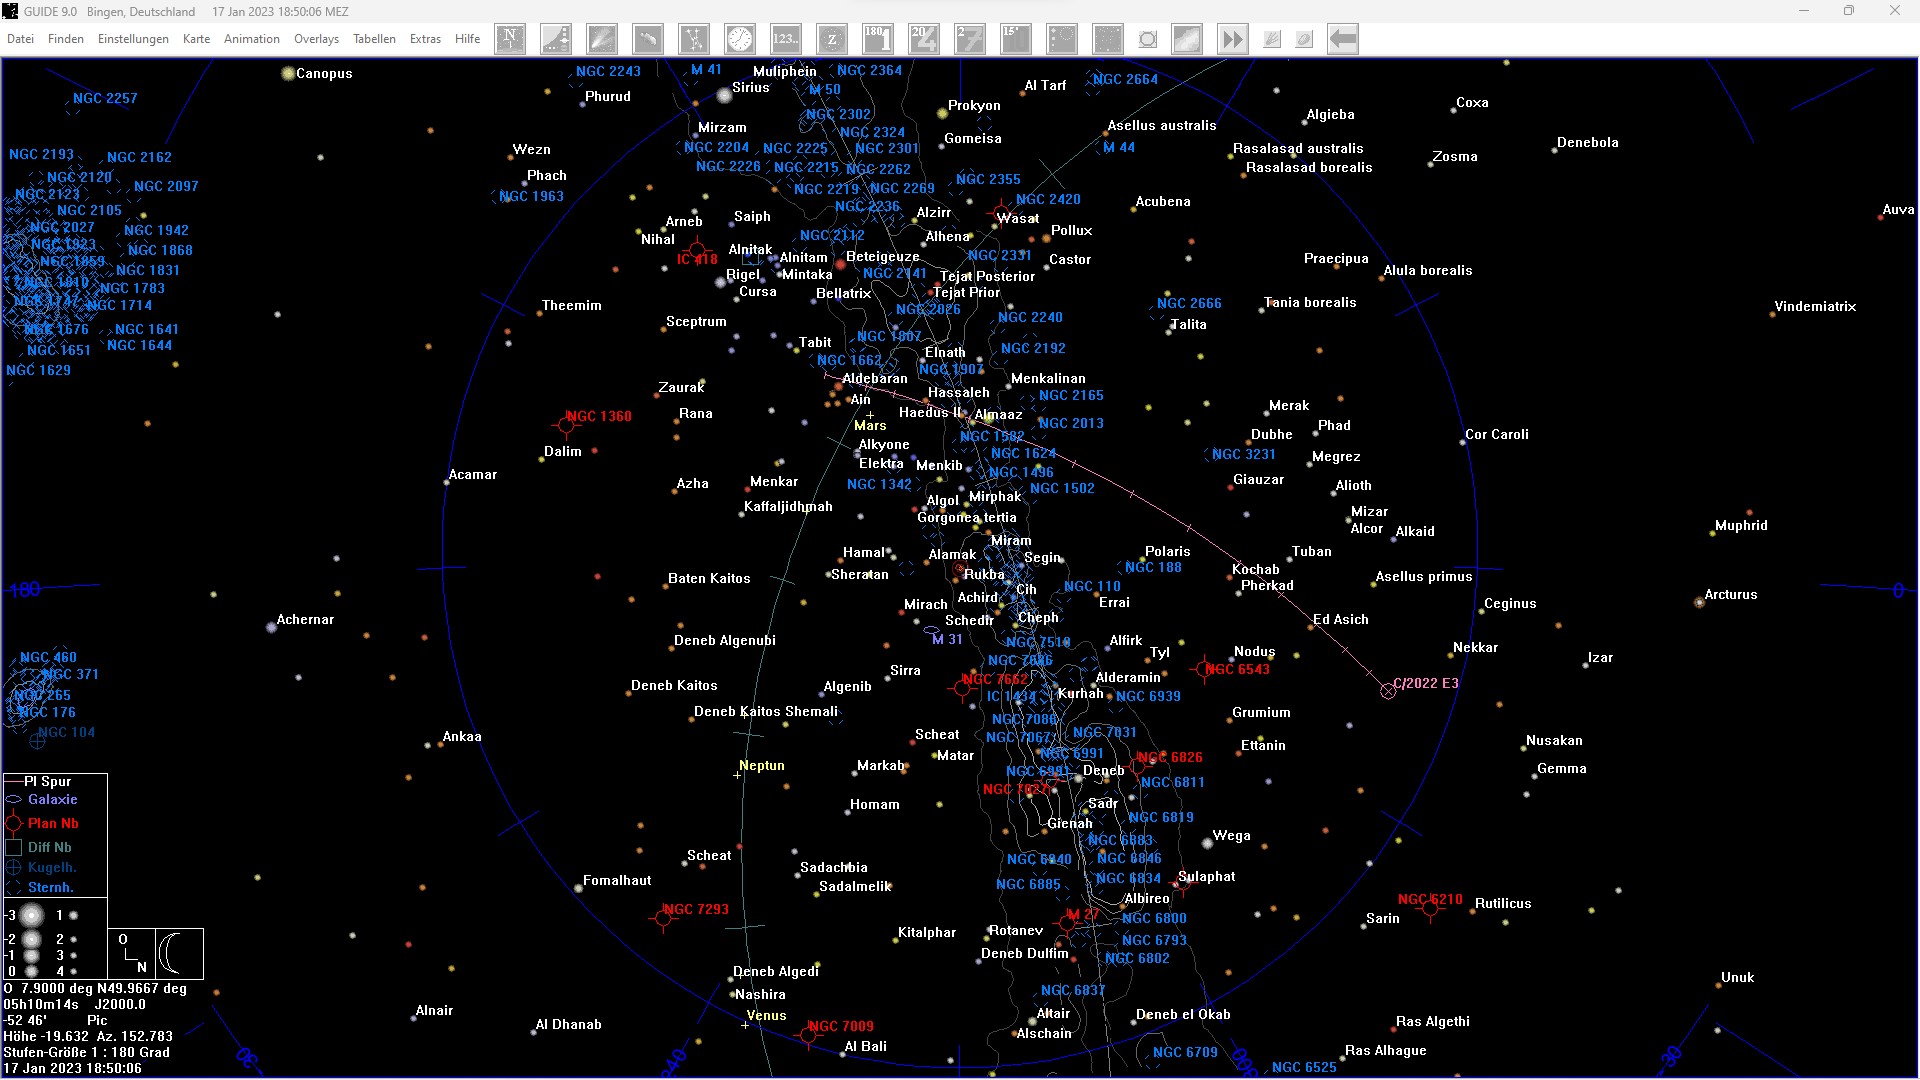Expand the Animation menu
The image size is (1920, 1080).
click(x=251, y=39)
